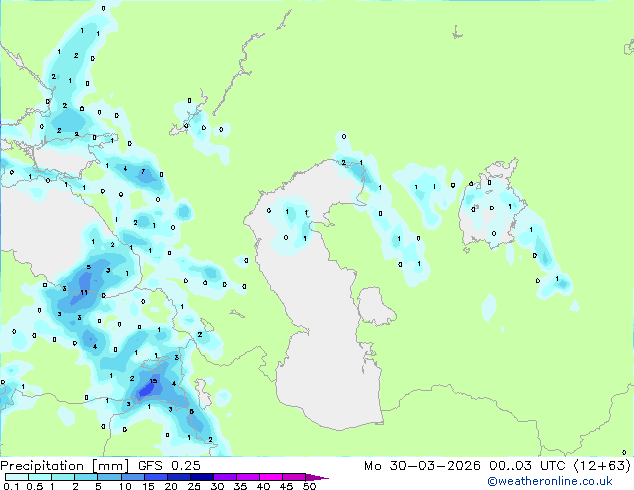The width and height of the screenshot is (634, 490).
Task: Click legend scale label '0.1'
Action: click(x=12, y=486)
